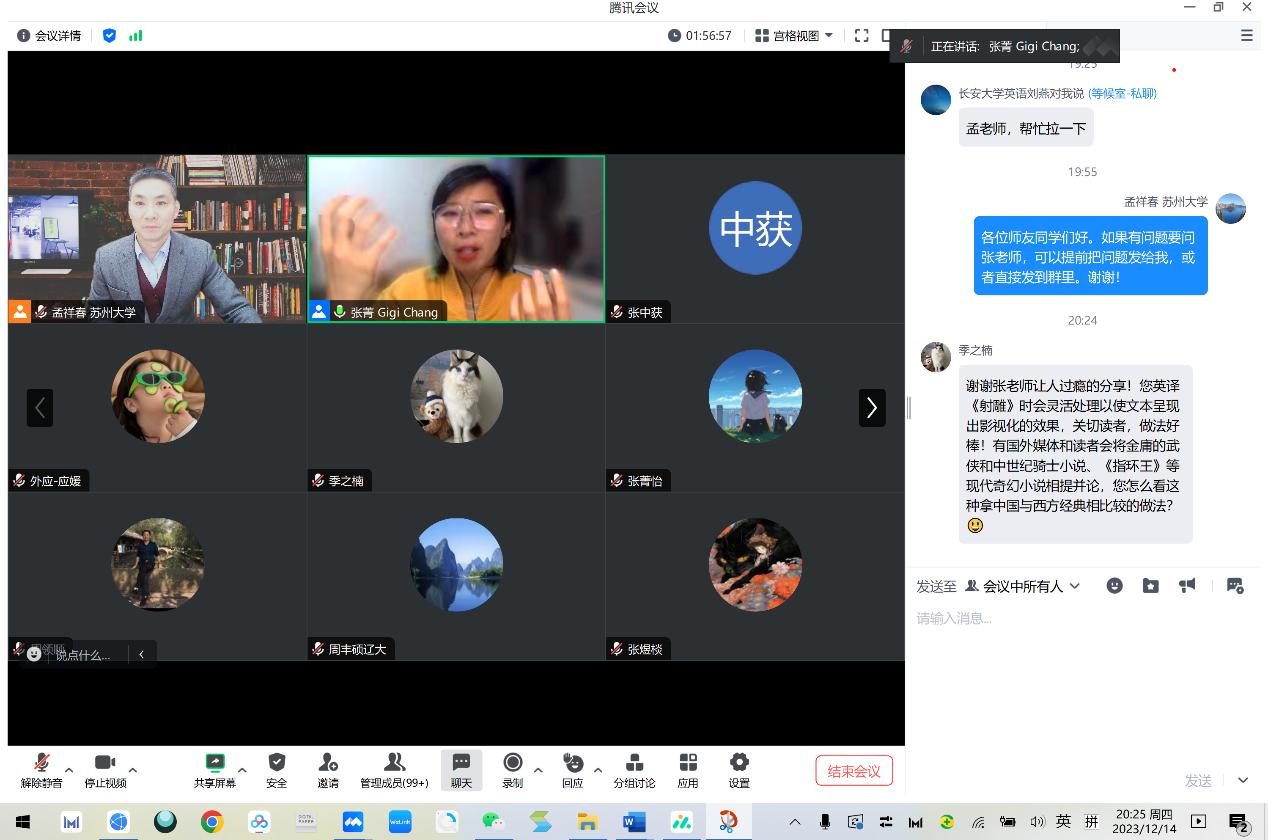
Task: Click the 共享屏幕 share screen icon
Action: click(x=214, y=764)
